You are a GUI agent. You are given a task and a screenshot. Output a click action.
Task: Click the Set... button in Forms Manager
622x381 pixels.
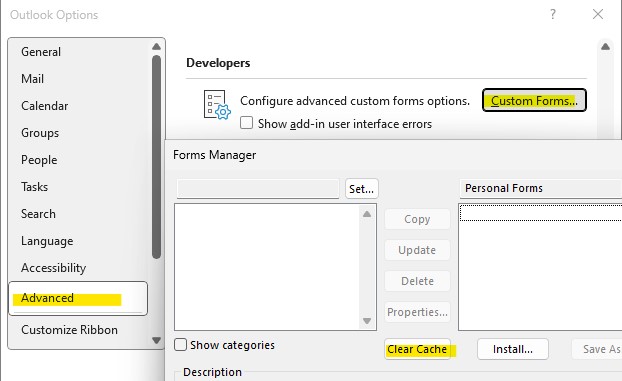point(361,189)
